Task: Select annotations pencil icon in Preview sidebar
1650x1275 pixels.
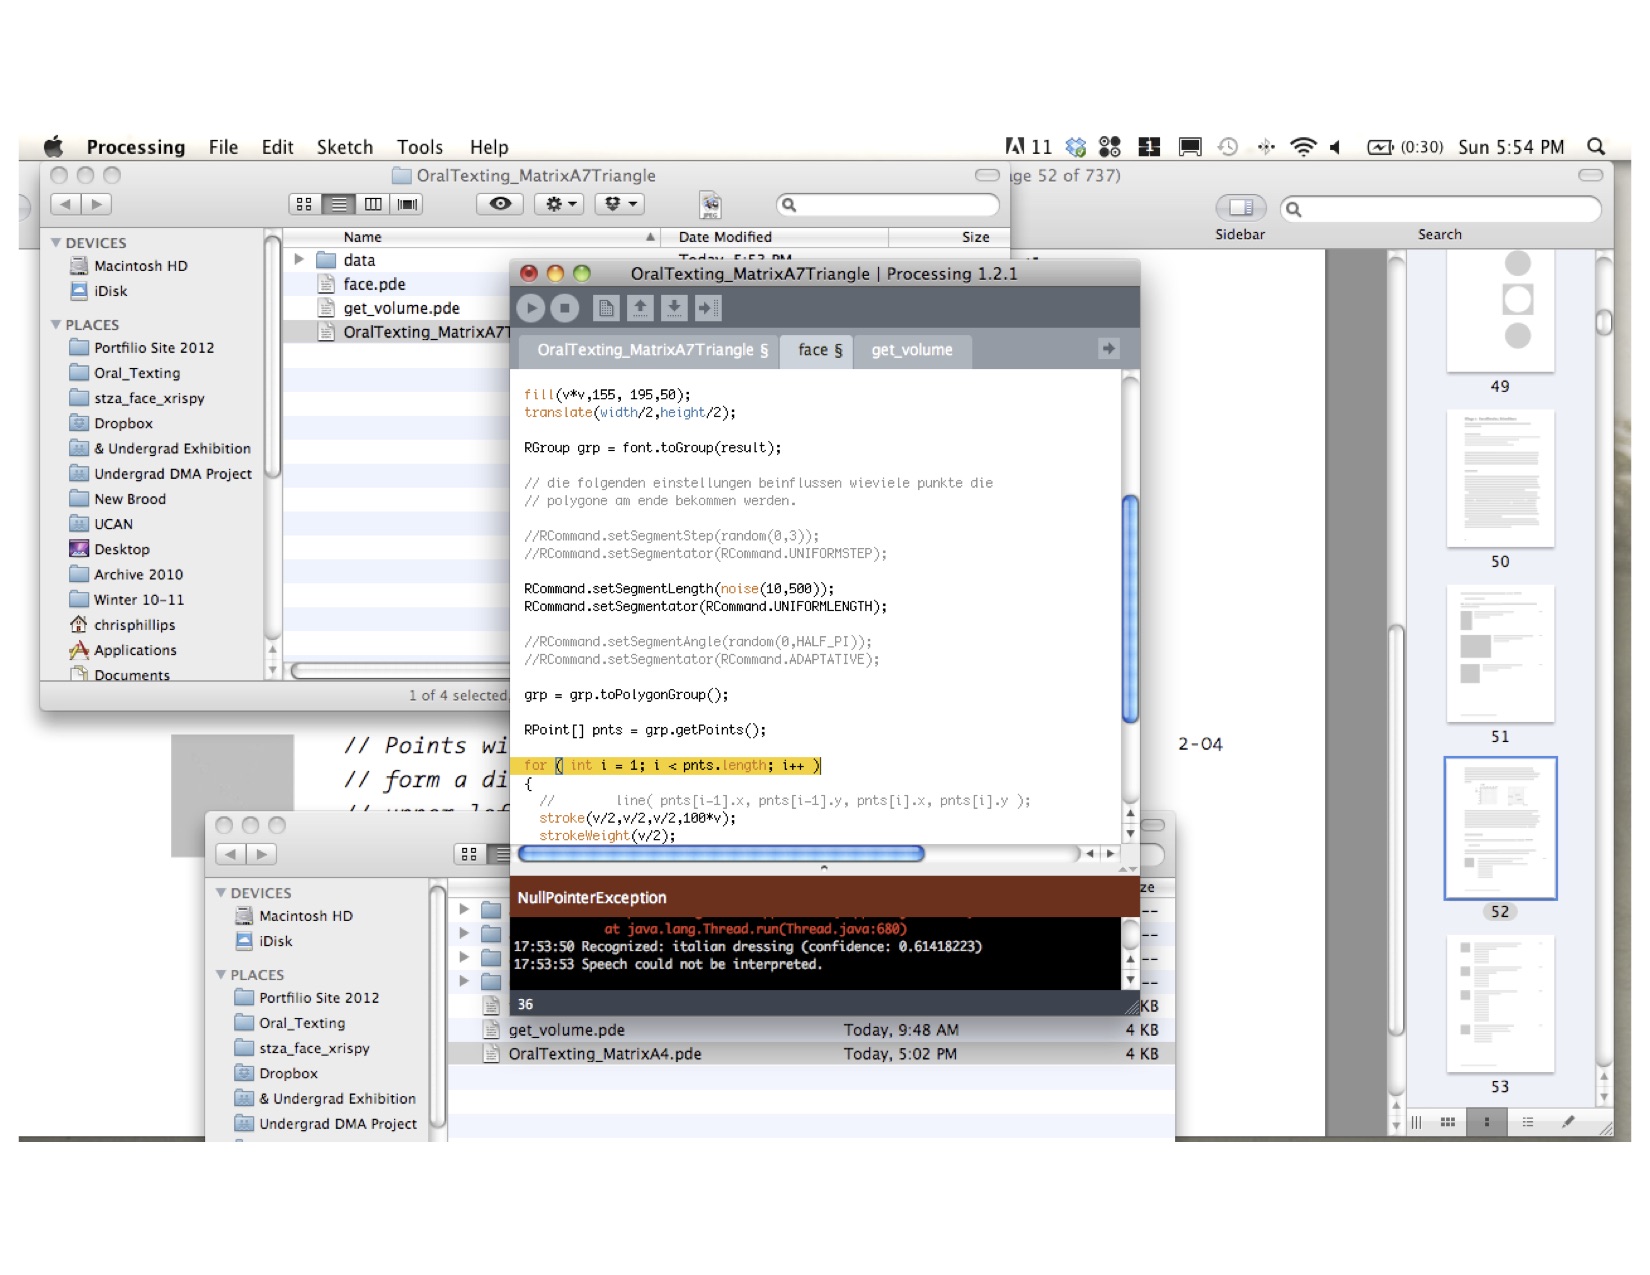Action: (1568, 1122)
